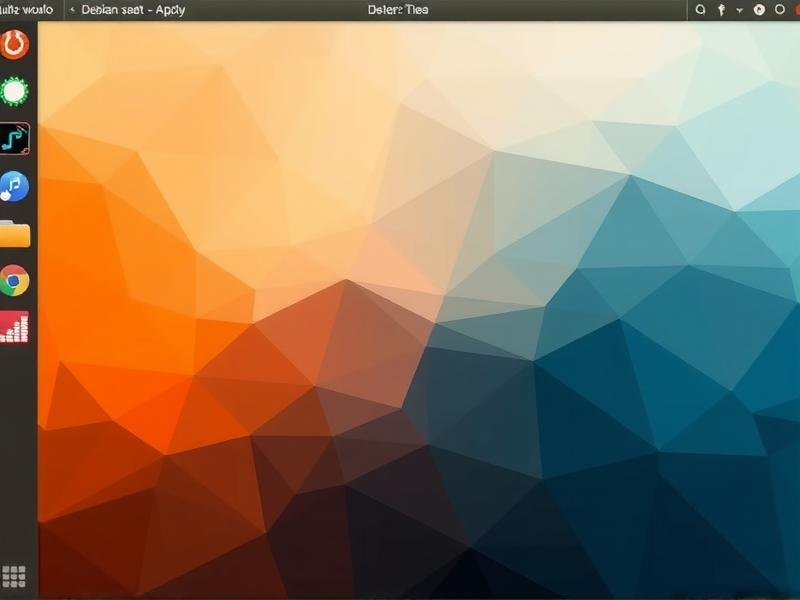
Task: Launch Google Chrome from the dock
Action: [x=15, y=281]
